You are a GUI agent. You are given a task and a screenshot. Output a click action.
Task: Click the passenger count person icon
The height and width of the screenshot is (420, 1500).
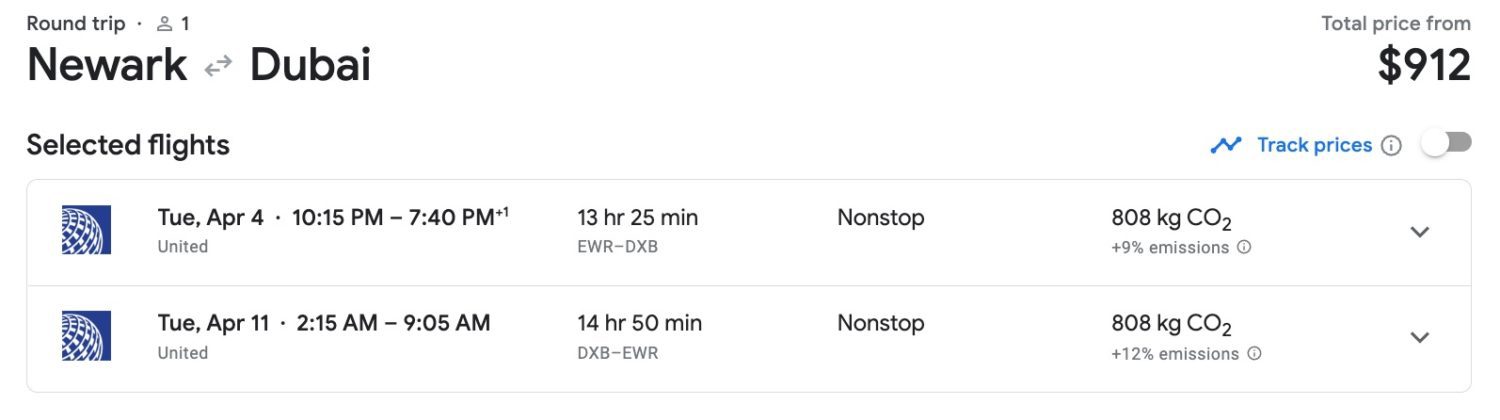tap(165, 24)
